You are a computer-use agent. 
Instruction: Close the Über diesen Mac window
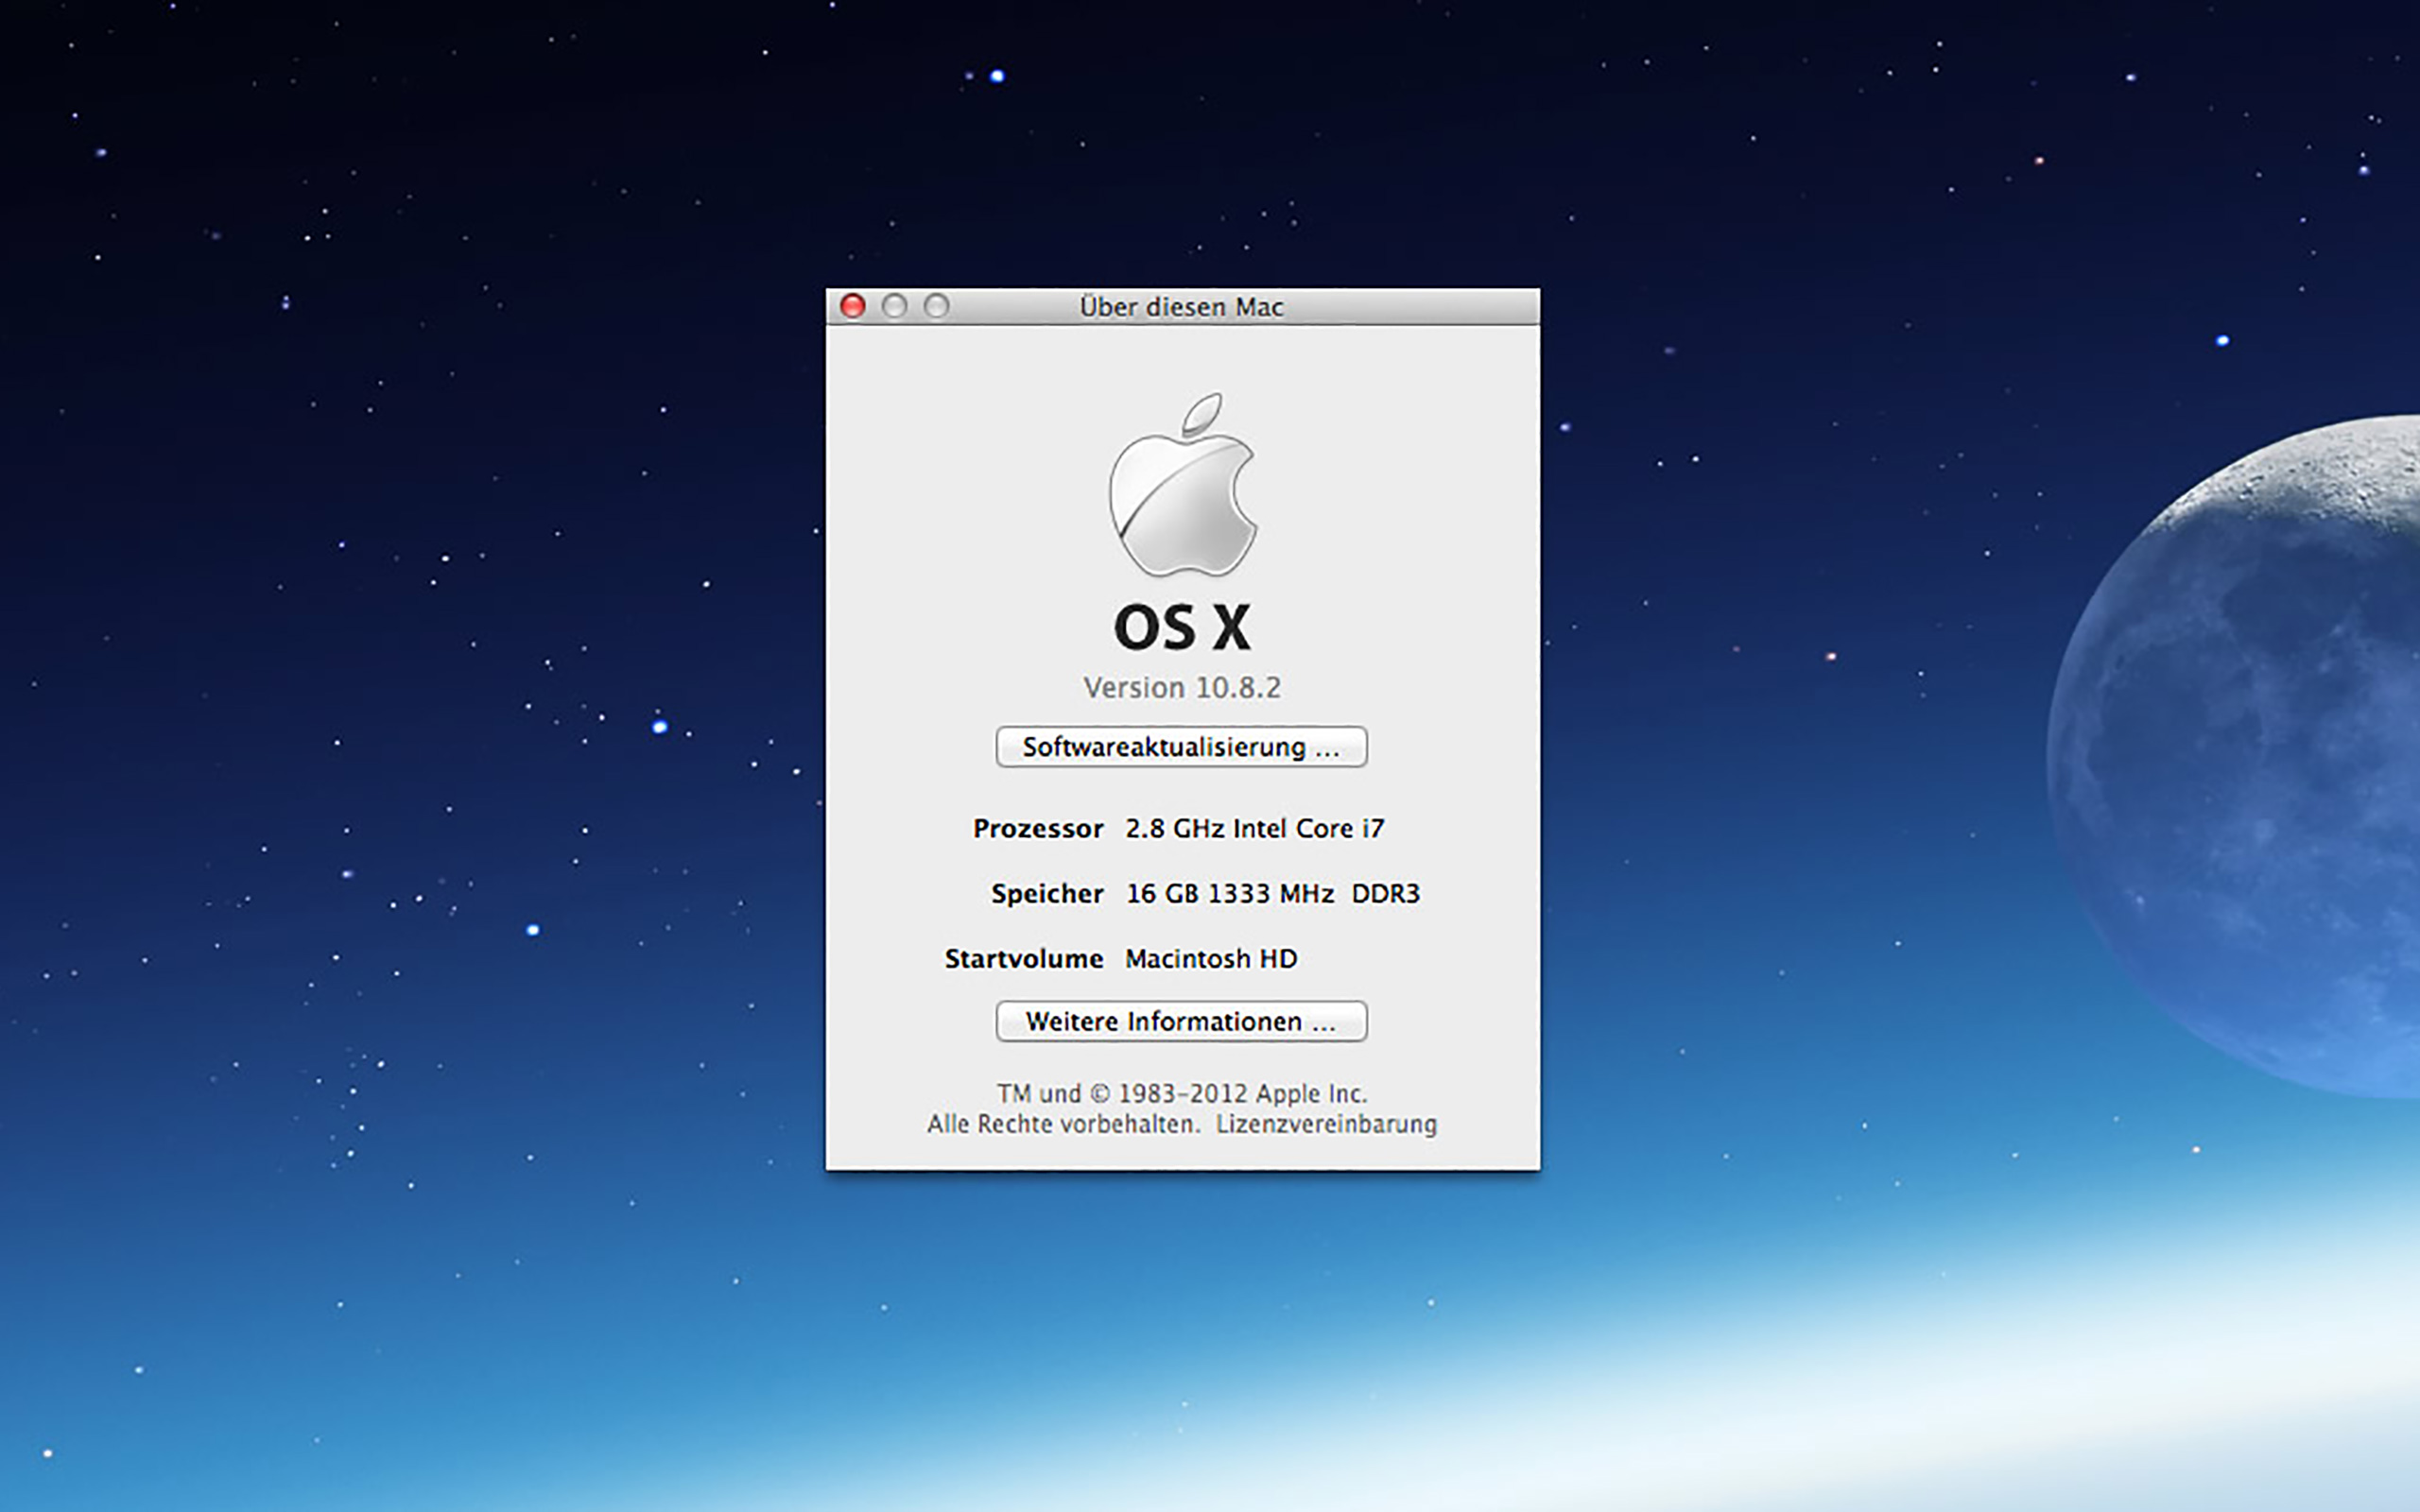click(x=853, y=306)
